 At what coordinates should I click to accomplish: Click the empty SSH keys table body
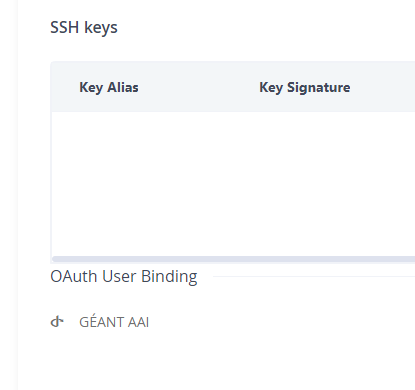233,184
